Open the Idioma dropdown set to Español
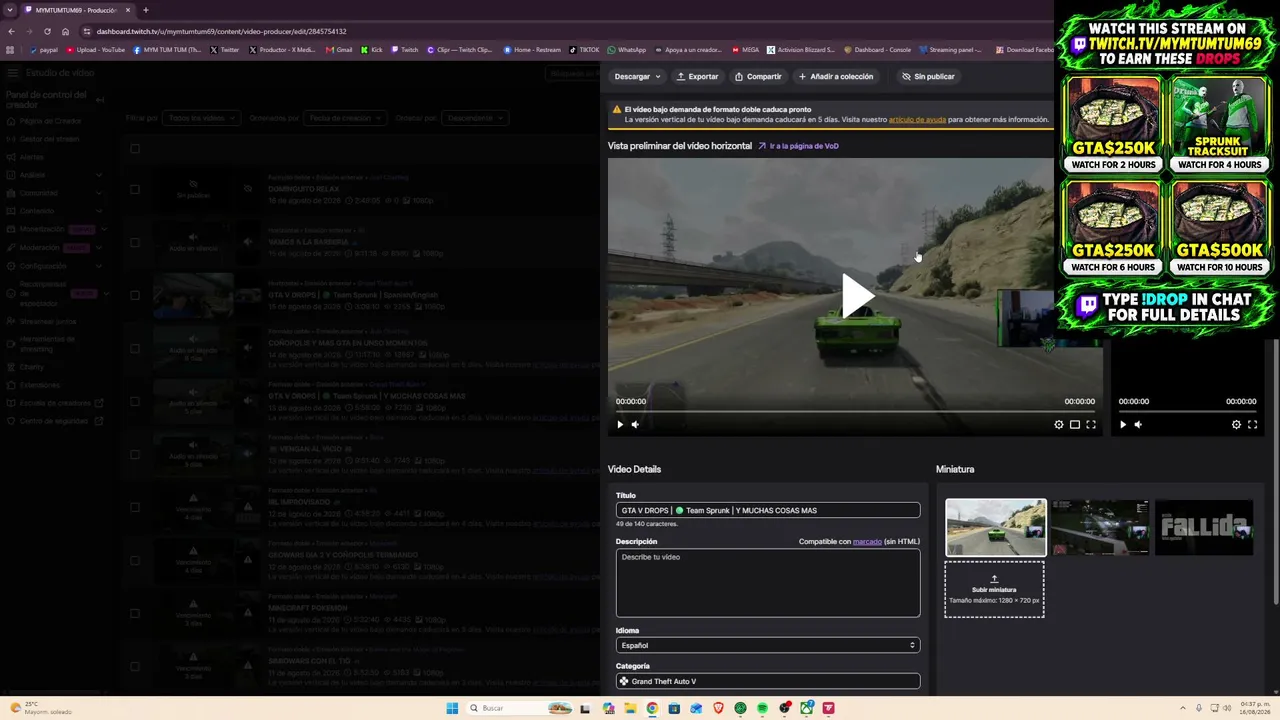This screenshot has height=720, width=1280. pos(768,645)
